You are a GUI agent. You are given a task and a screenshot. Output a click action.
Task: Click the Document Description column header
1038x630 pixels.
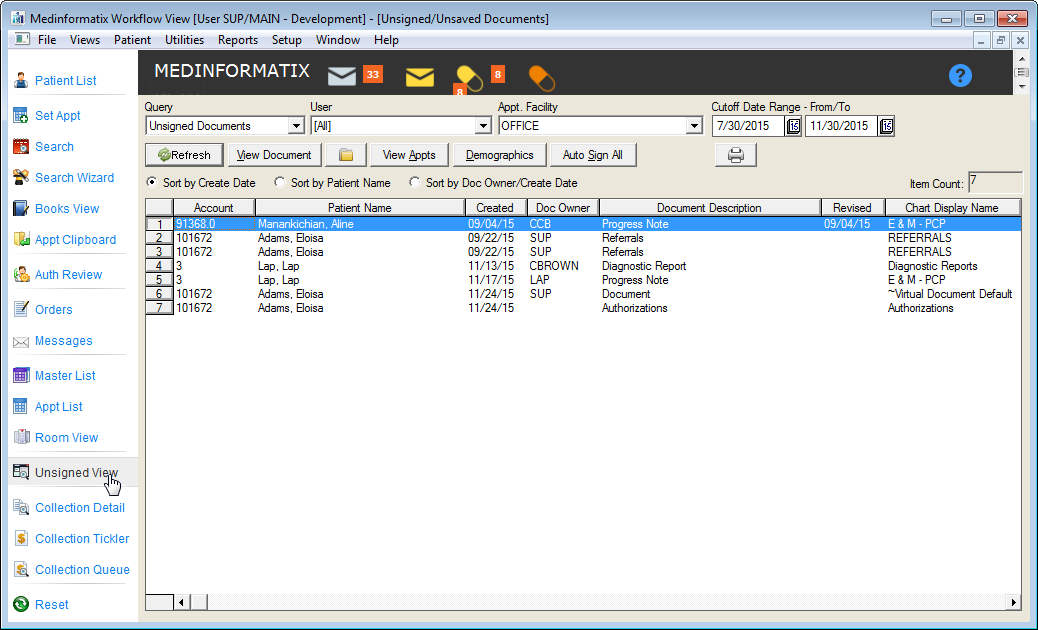pyautogui.click(x=709, y=208)
